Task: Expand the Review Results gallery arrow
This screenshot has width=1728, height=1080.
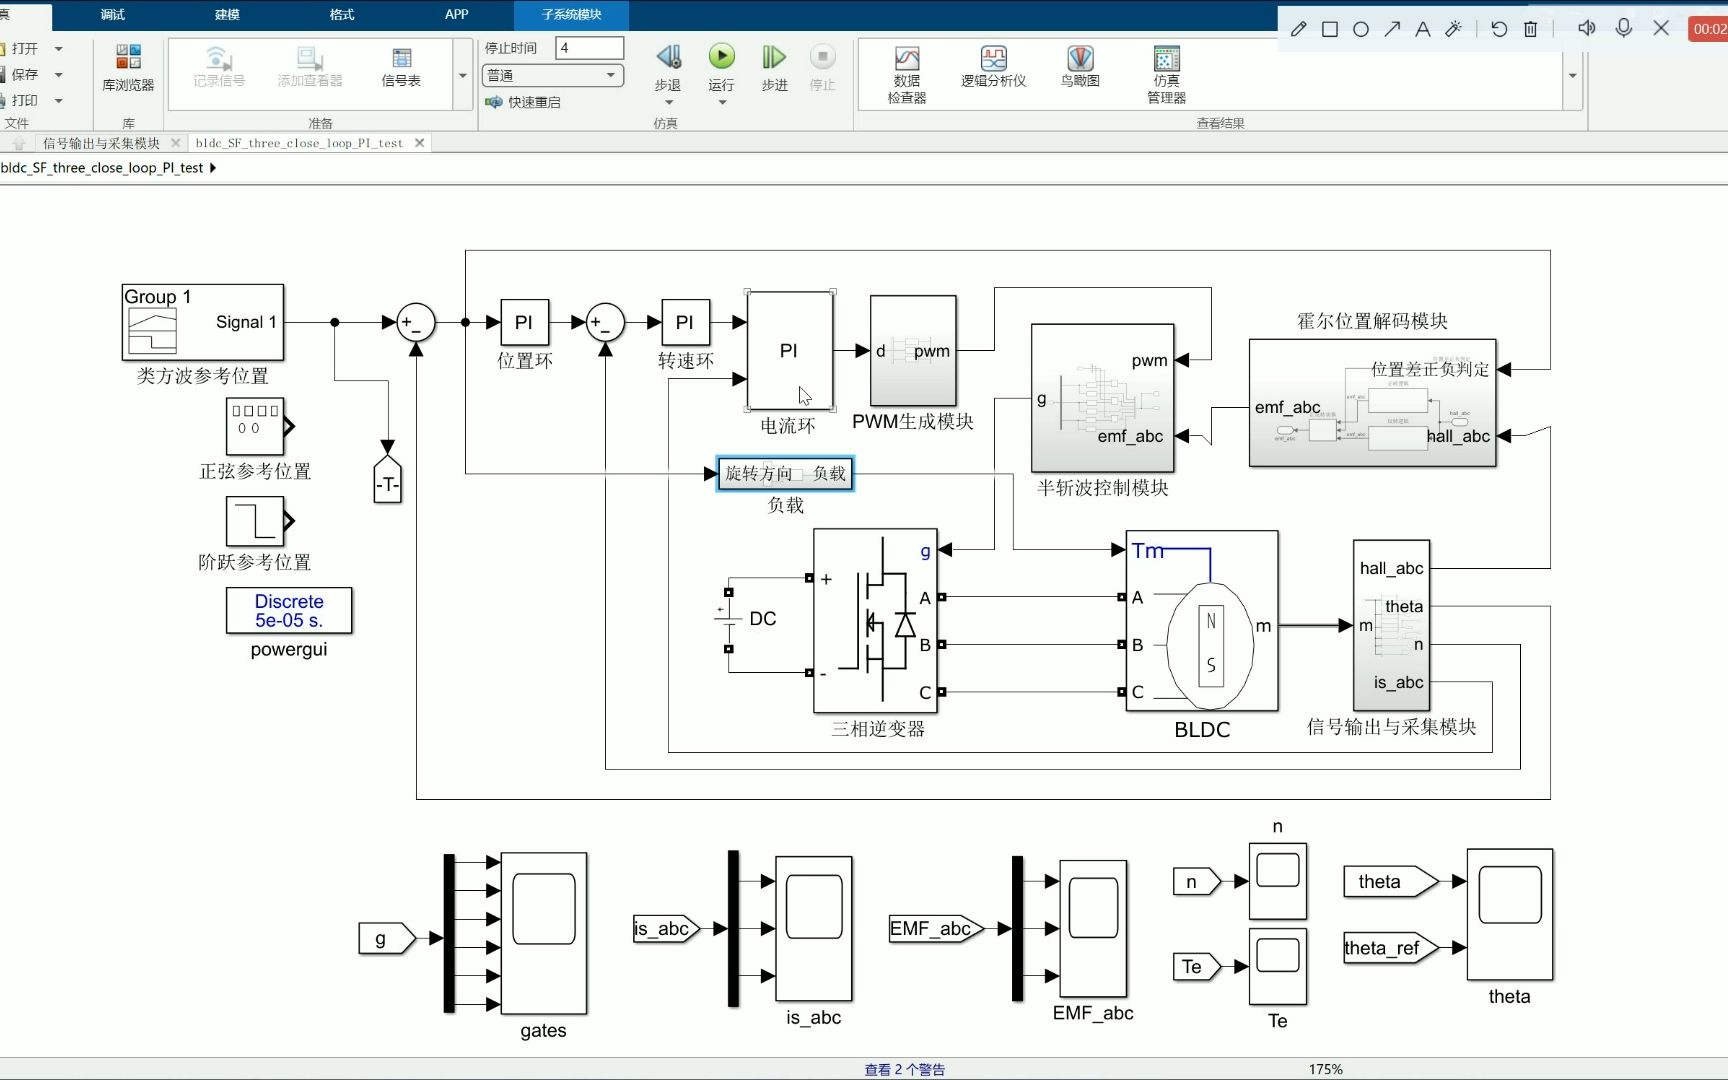Action: click(x=1572, y=75)
